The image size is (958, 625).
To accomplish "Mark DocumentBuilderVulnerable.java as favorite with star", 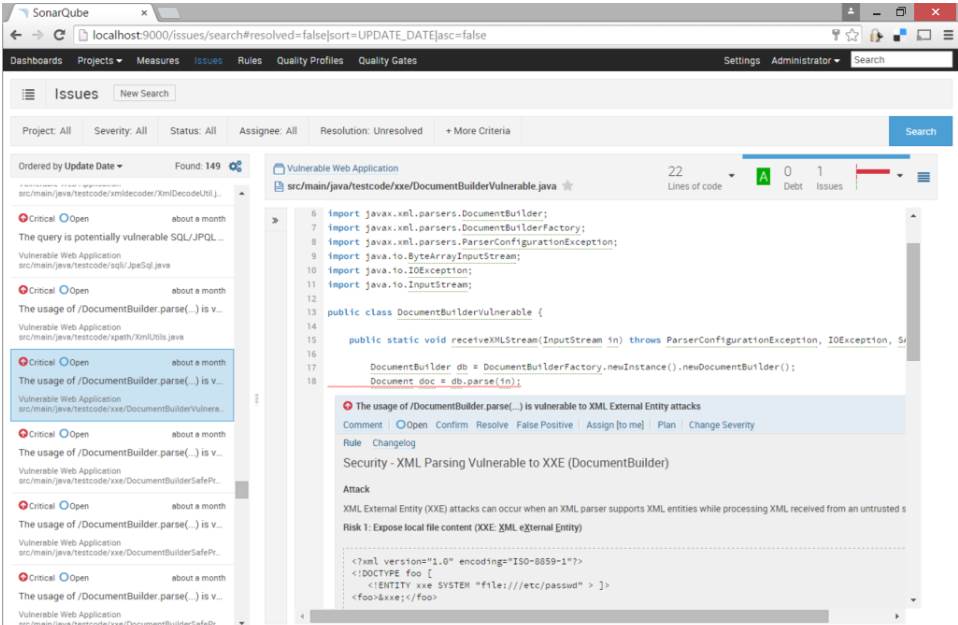I will click(568, 186).
